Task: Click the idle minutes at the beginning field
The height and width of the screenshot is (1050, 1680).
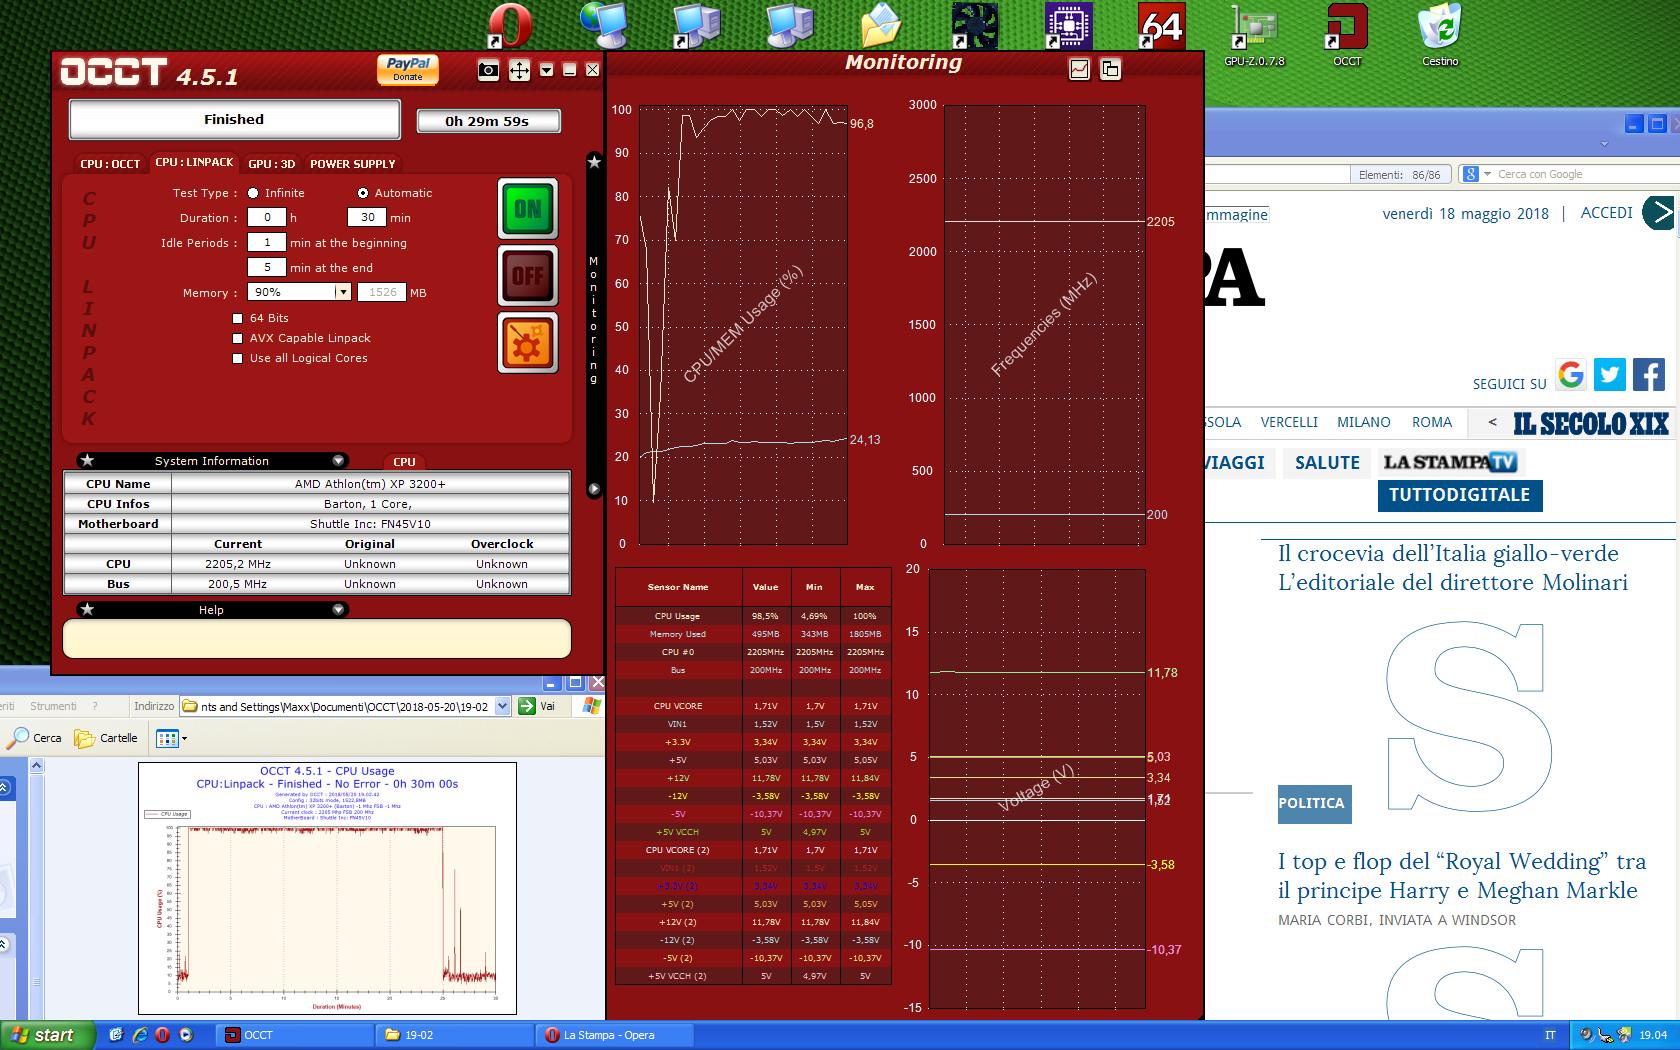Action: (x=267, y=242)
